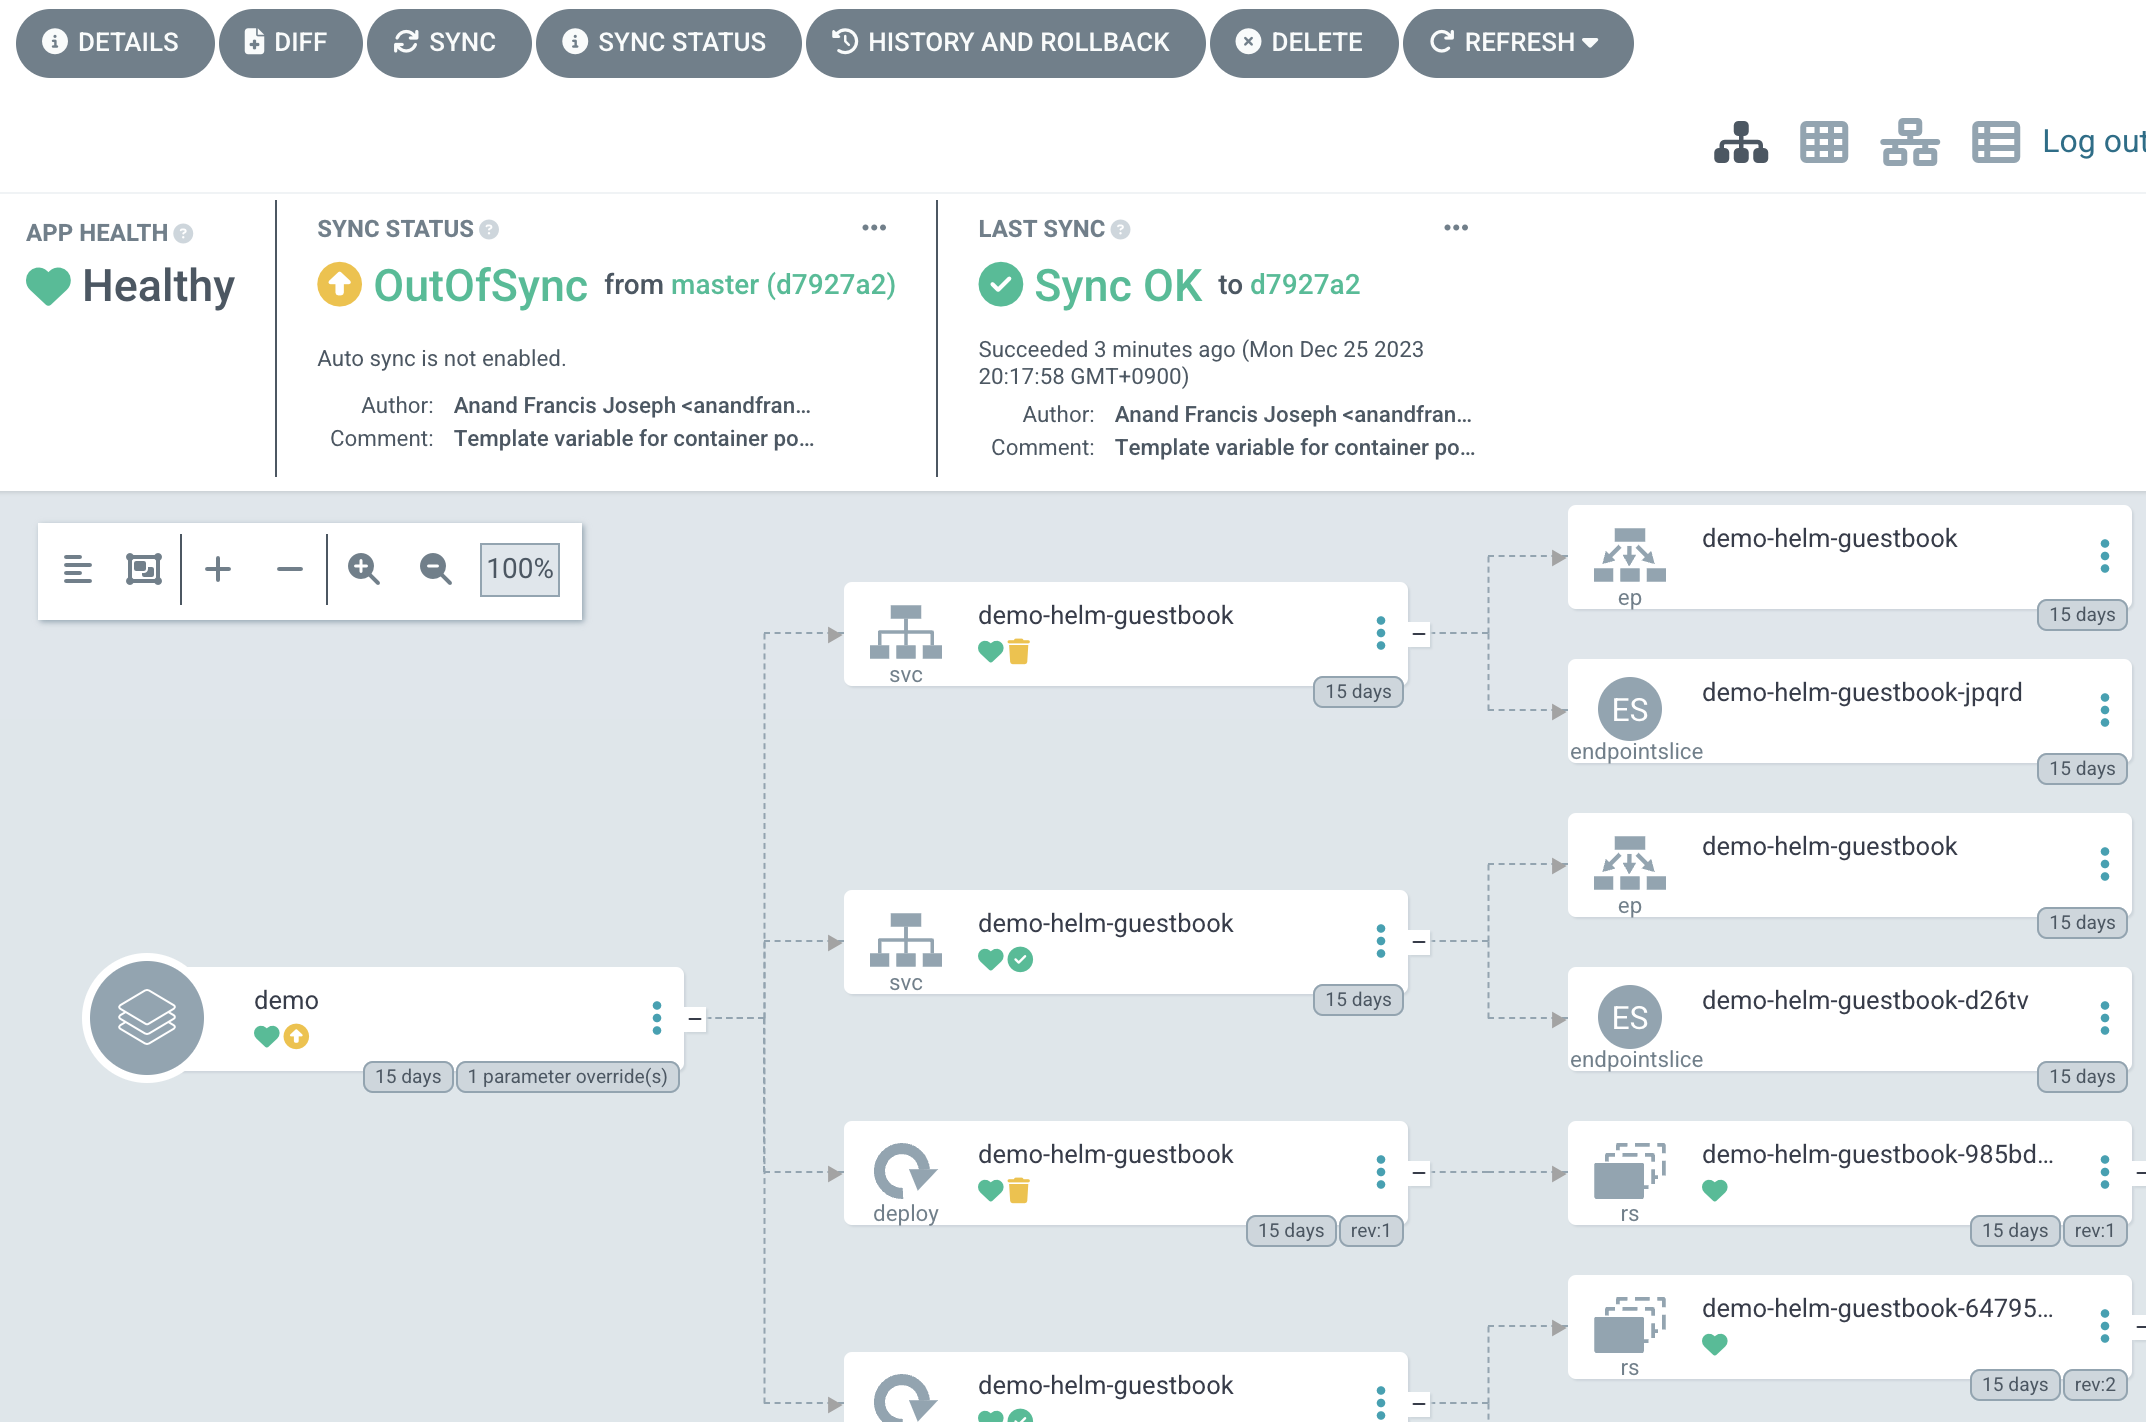This screenshot has height=1422, width=2146.
Task: Open Sync Status panel three-dot menu
Action: coord(874,228)
